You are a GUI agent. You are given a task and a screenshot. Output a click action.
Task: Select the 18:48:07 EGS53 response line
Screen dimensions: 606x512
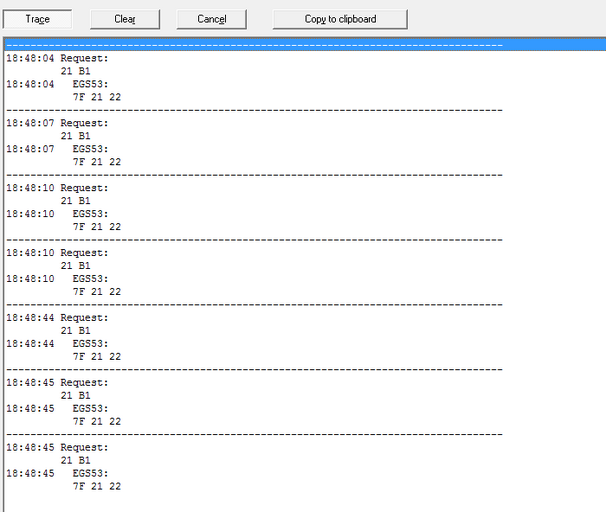[x=57, y=149]
